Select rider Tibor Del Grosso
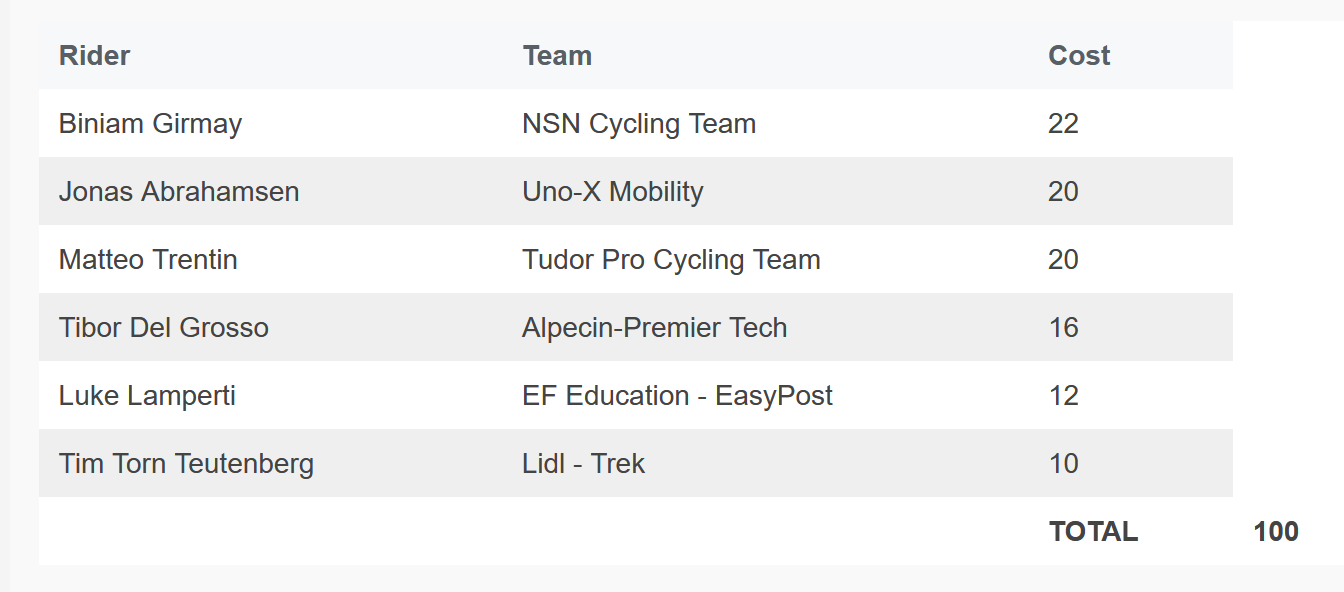The width and height of the screenshot is (1344, 592). tap(164, 328)
